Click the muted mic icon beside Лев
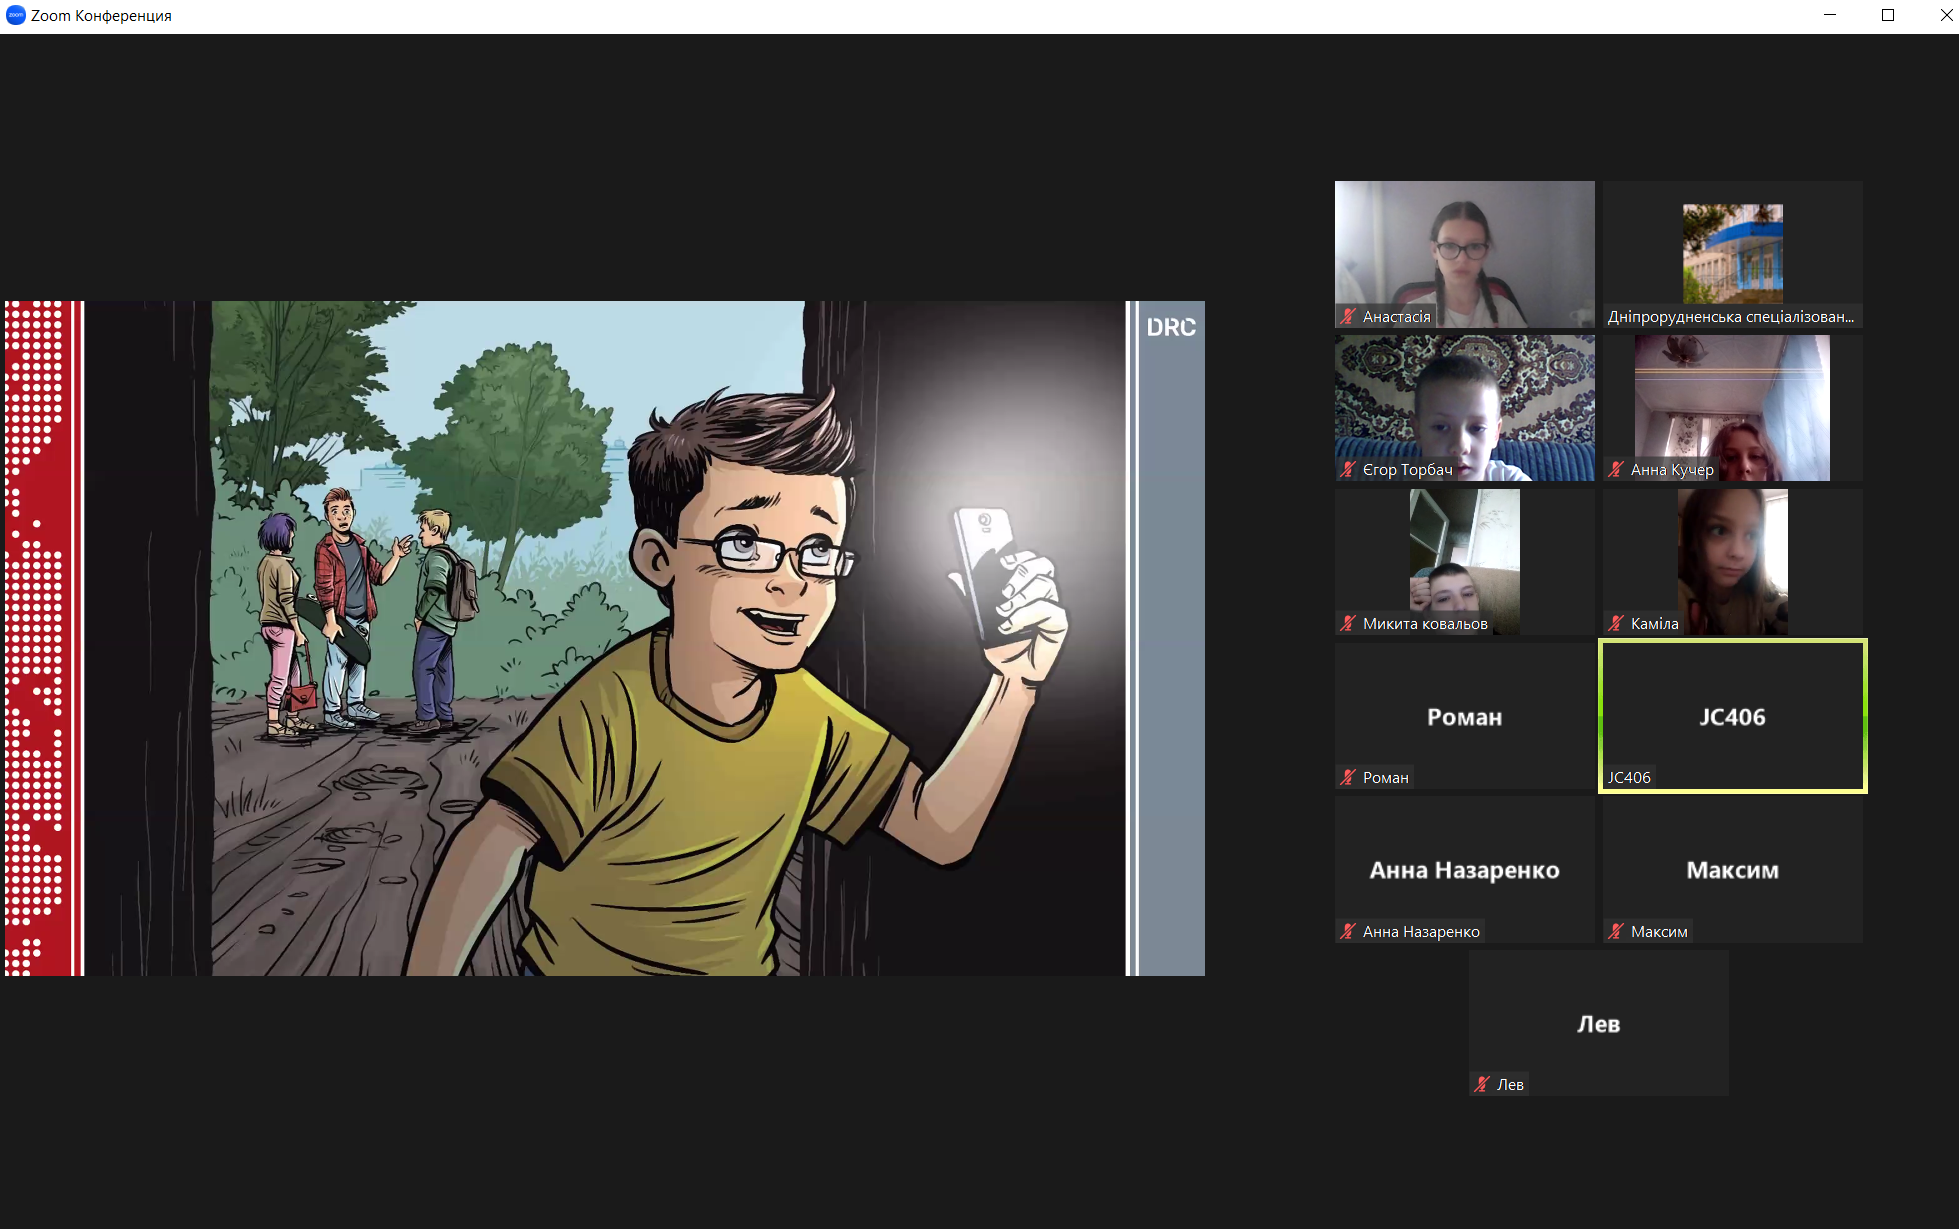The image size is (1959, 1229). pyautogui.click(x=1482, y=1085)
